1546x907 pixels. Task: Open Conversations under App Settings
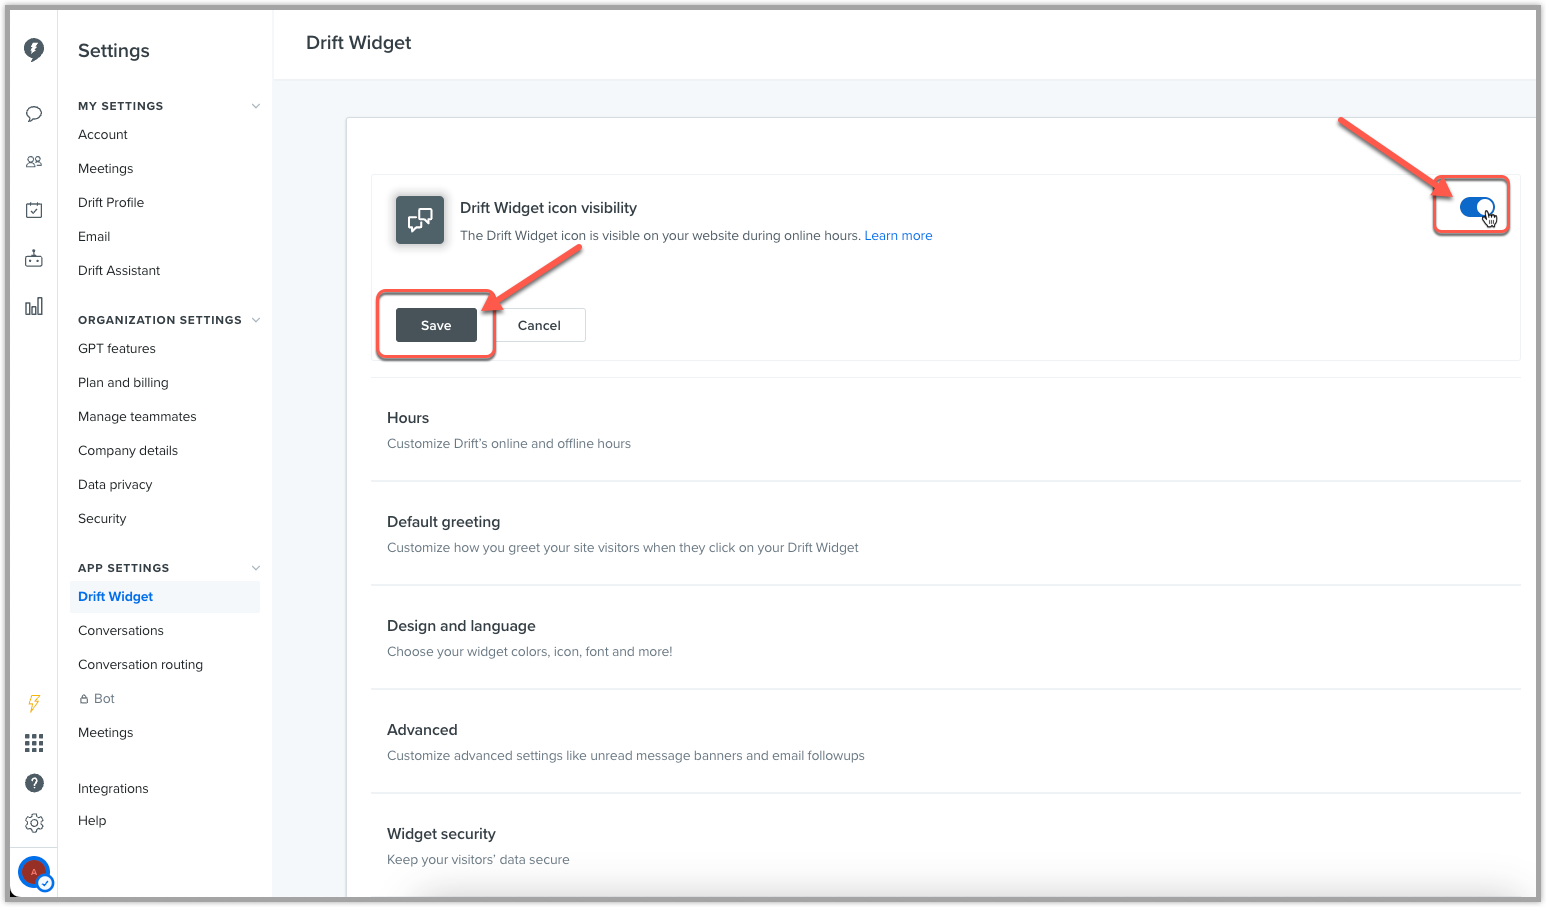[x=121, y=631]
